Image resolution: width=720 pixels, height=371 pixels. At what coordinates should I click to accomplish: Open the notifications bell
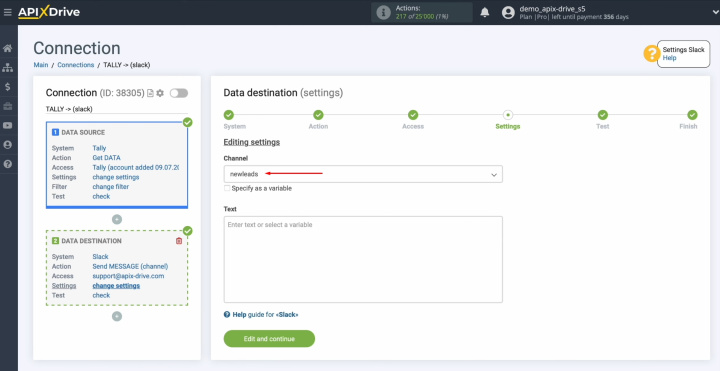(484, 13)
